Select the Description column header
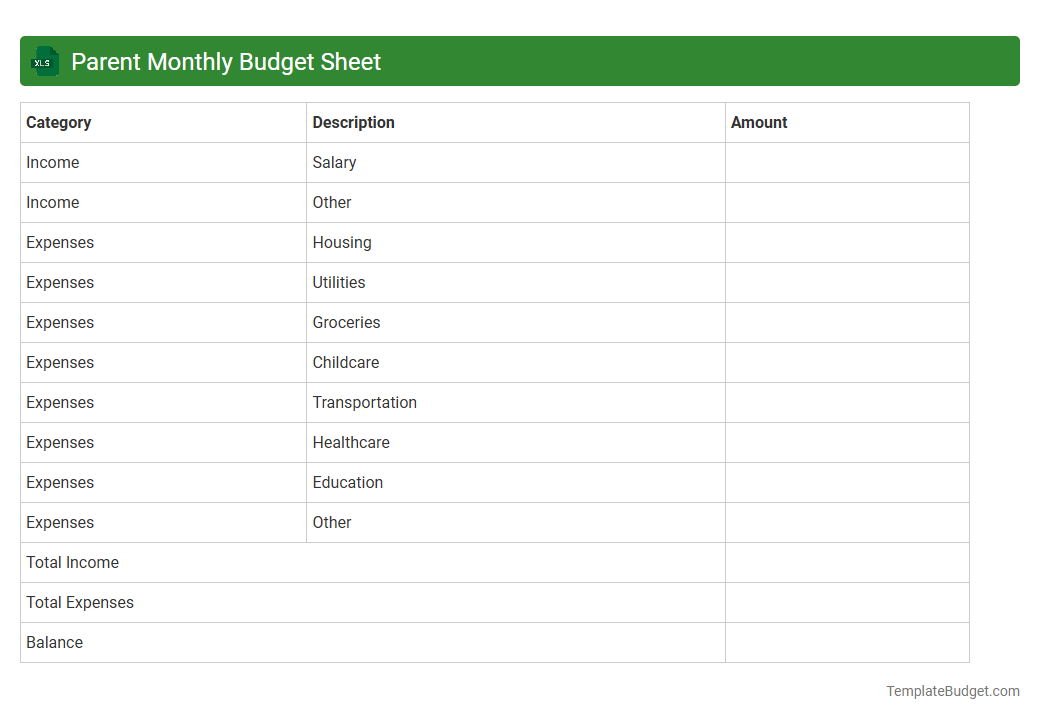The width and height of the screenshot is (1040, 720). click(353, 122)
